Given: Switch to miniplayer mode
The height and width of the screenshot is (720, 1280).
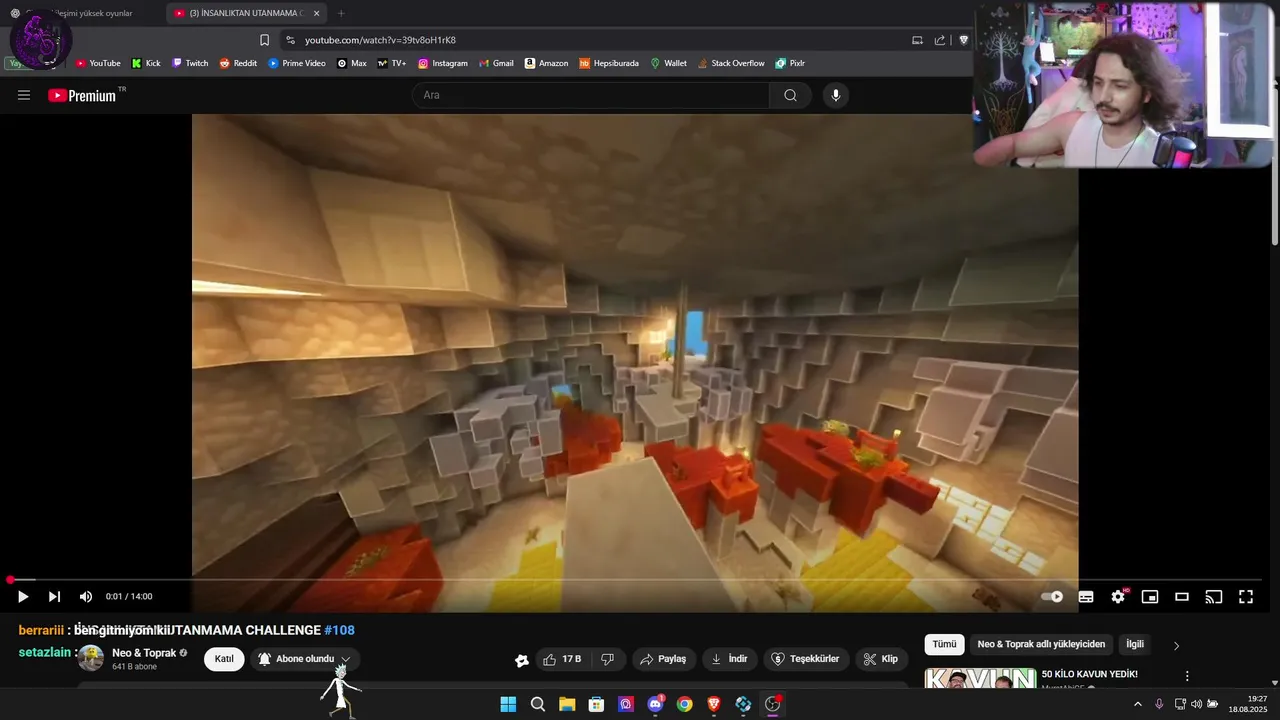Looking at the screenshot, I should point(1150,597).
